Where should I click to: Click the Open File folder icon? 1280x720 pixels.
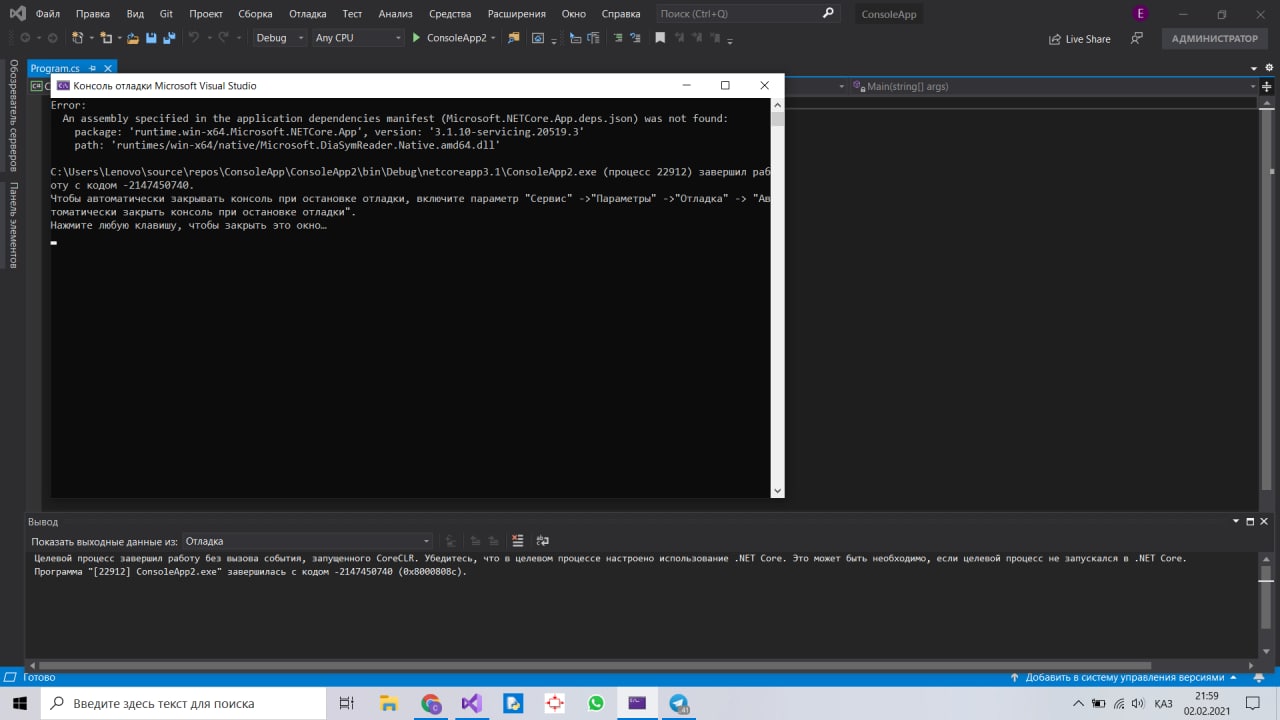(x=132, y=38)
